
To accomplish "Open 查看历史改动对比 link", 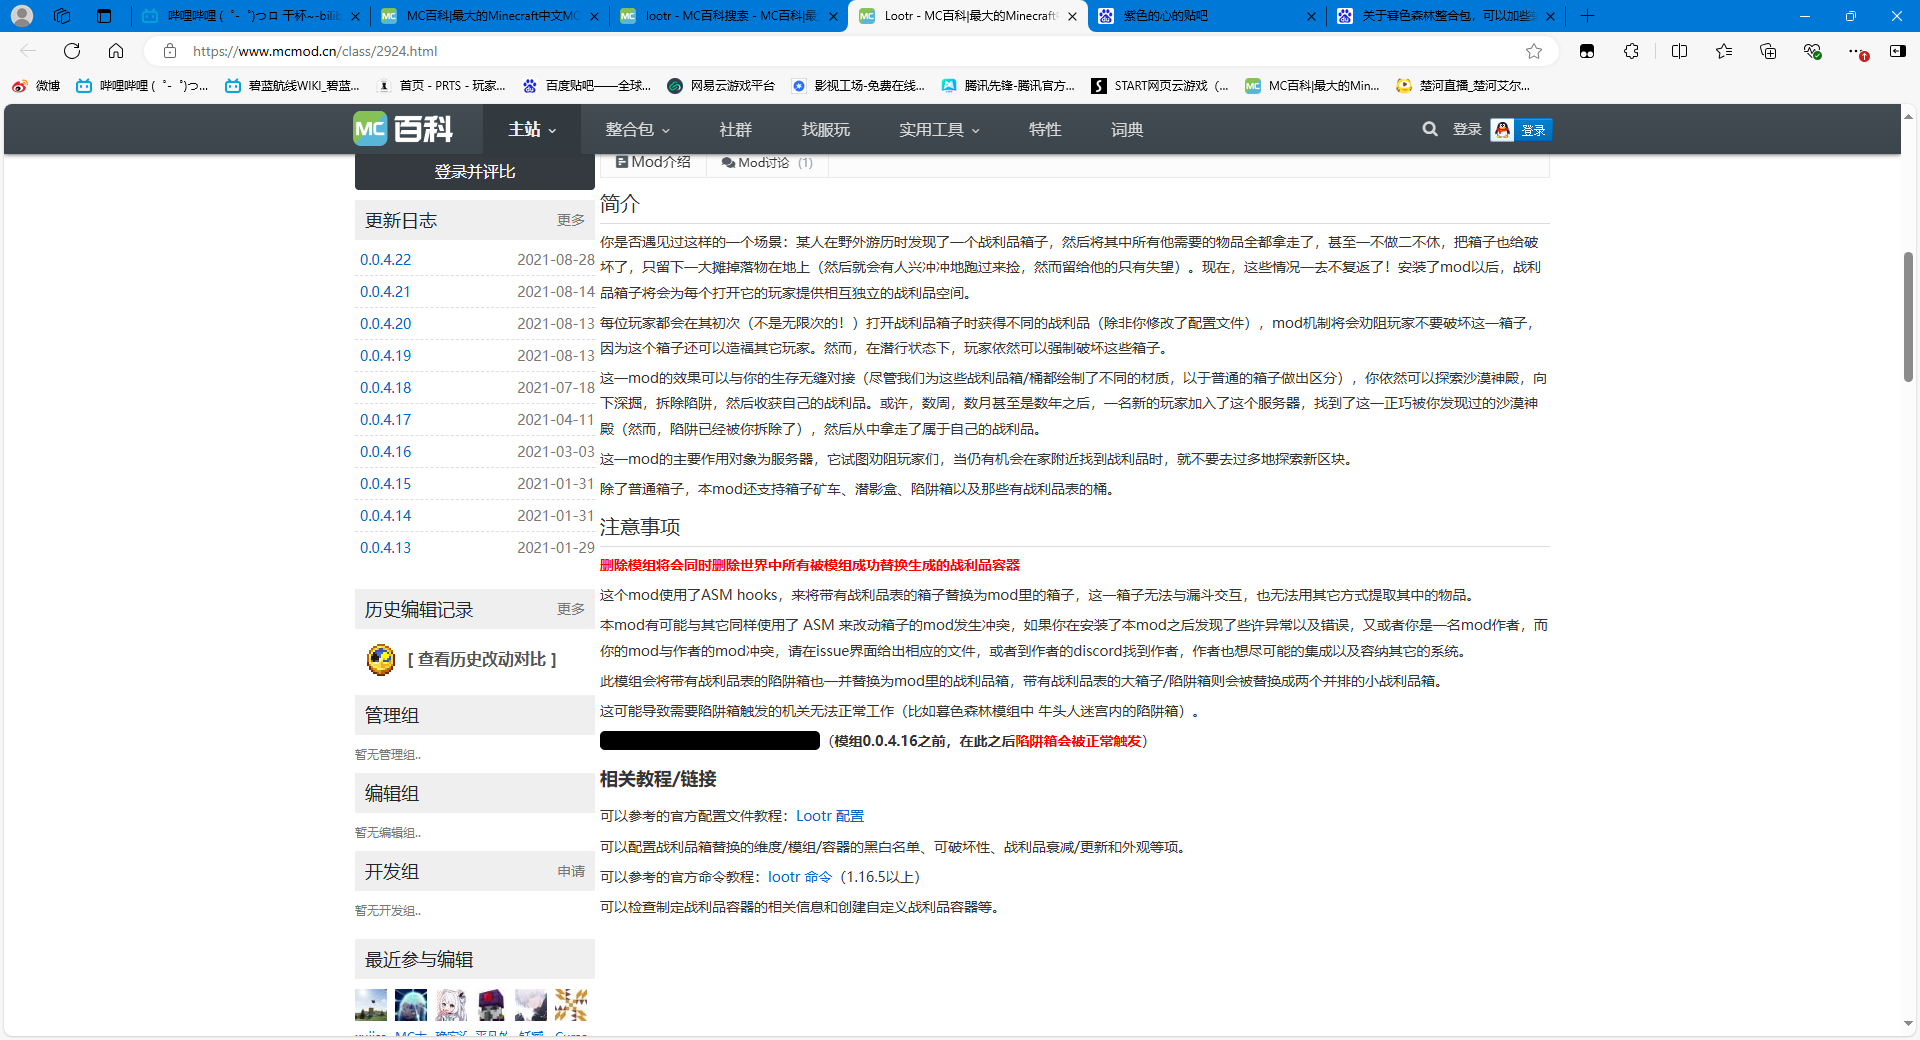I will pyautogui.click(x=482, y=659).
